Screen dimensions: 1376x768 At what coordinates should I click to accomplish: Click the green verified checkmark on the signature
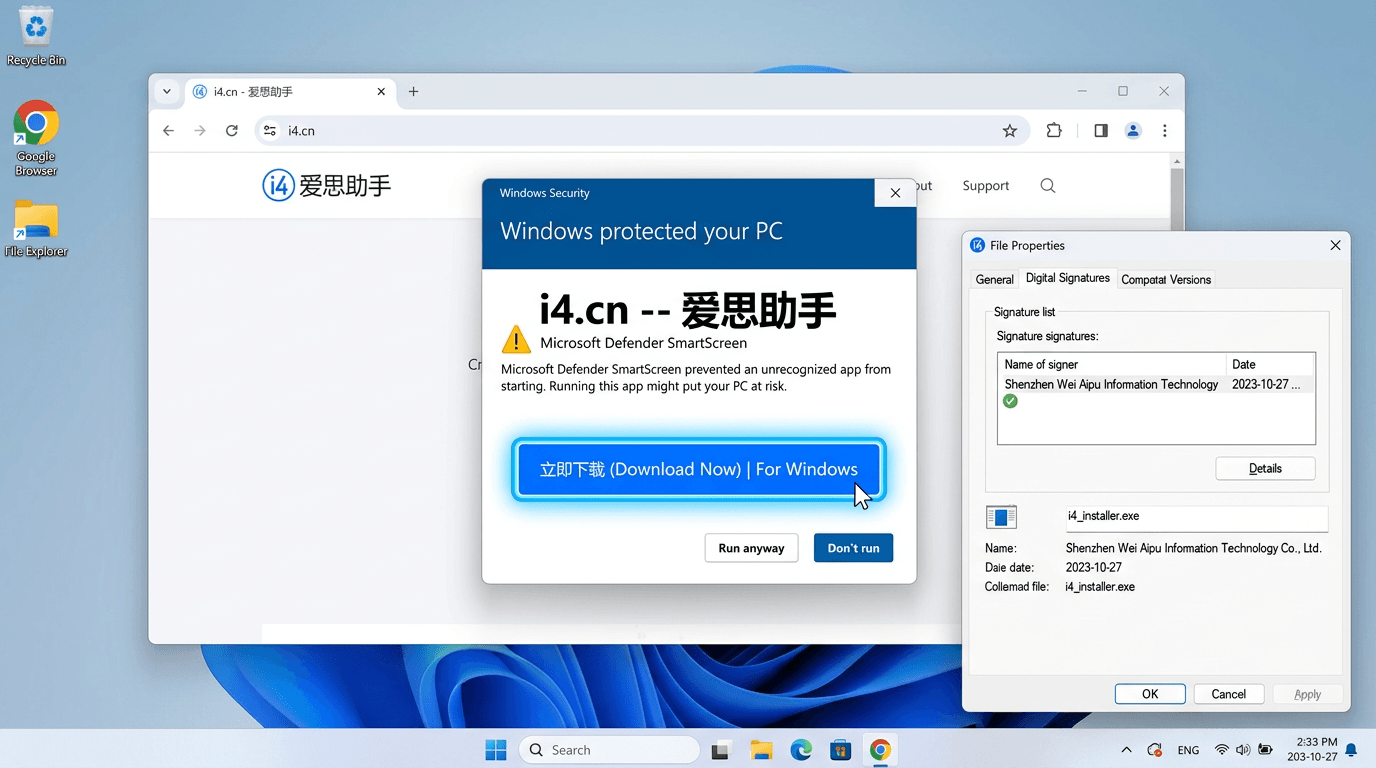[x=1010, y=400]
